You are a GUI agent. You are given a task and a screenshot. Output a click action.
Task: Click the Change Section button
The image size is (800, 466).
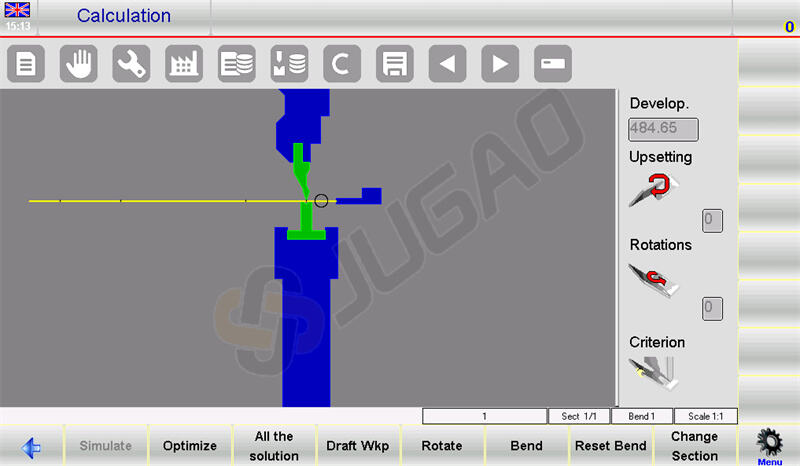(x=694, y=446)
